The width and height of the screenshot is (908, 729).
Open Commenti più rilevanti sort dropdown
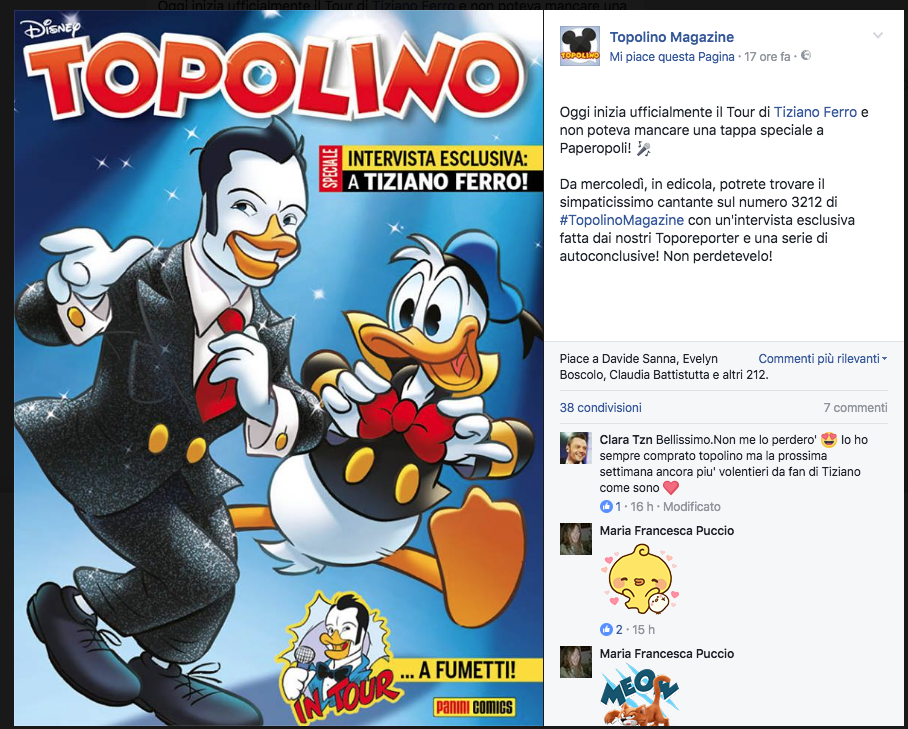click(x=822, y=359)
